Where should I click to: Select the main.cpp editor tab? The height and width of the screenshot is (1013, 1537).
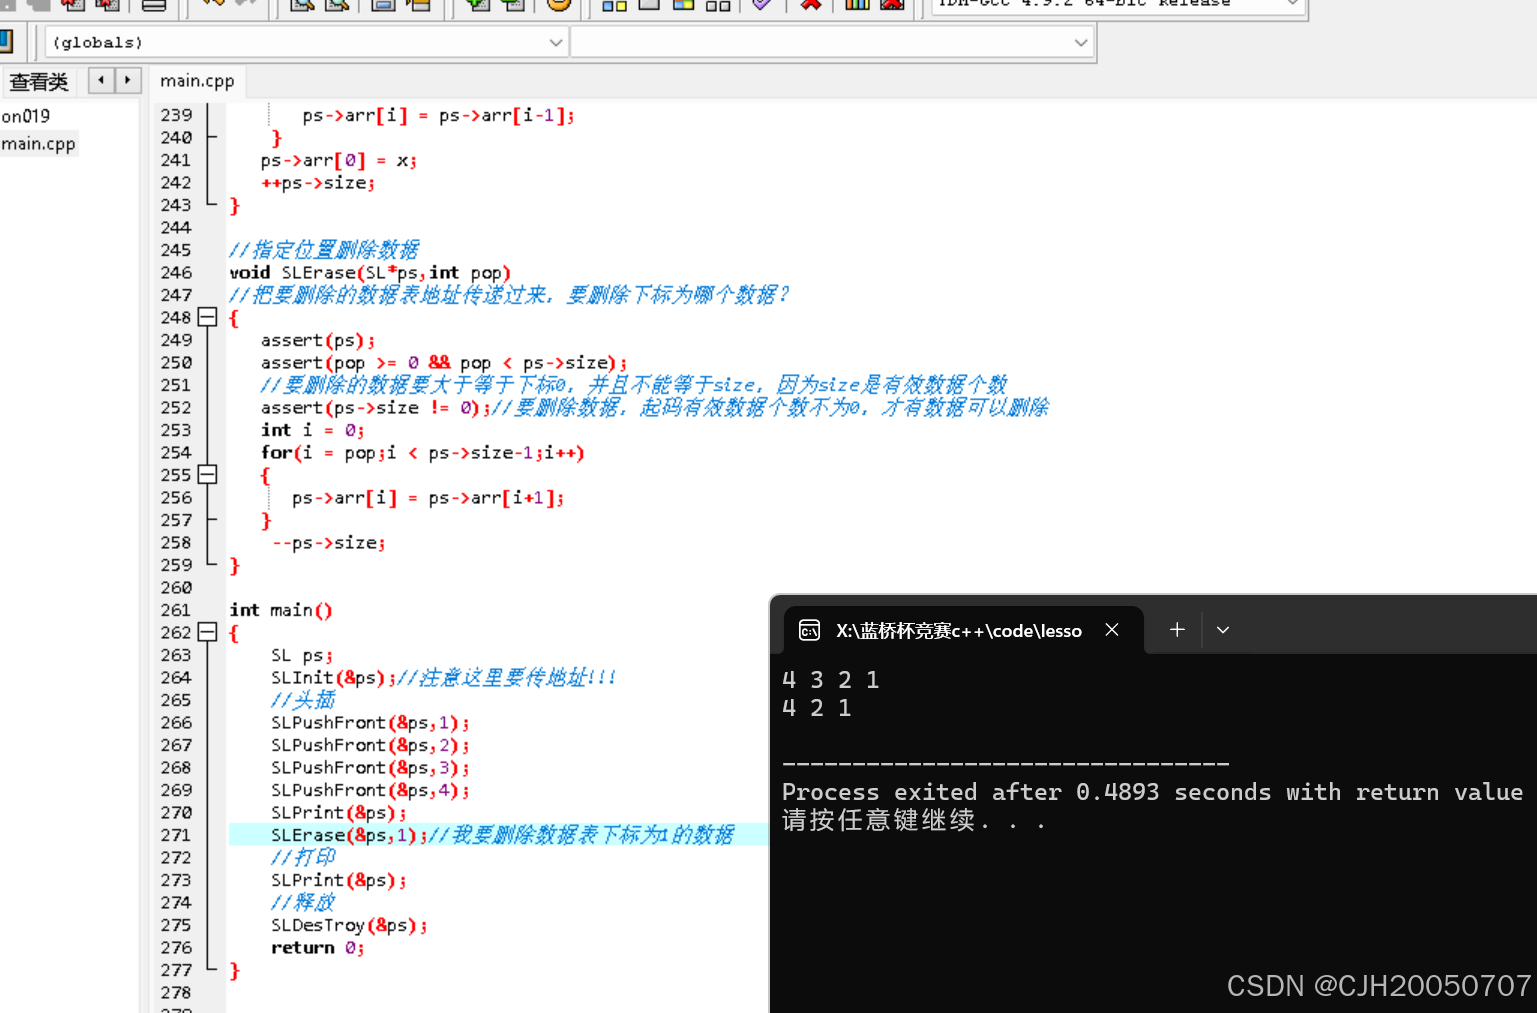point(197,81)
